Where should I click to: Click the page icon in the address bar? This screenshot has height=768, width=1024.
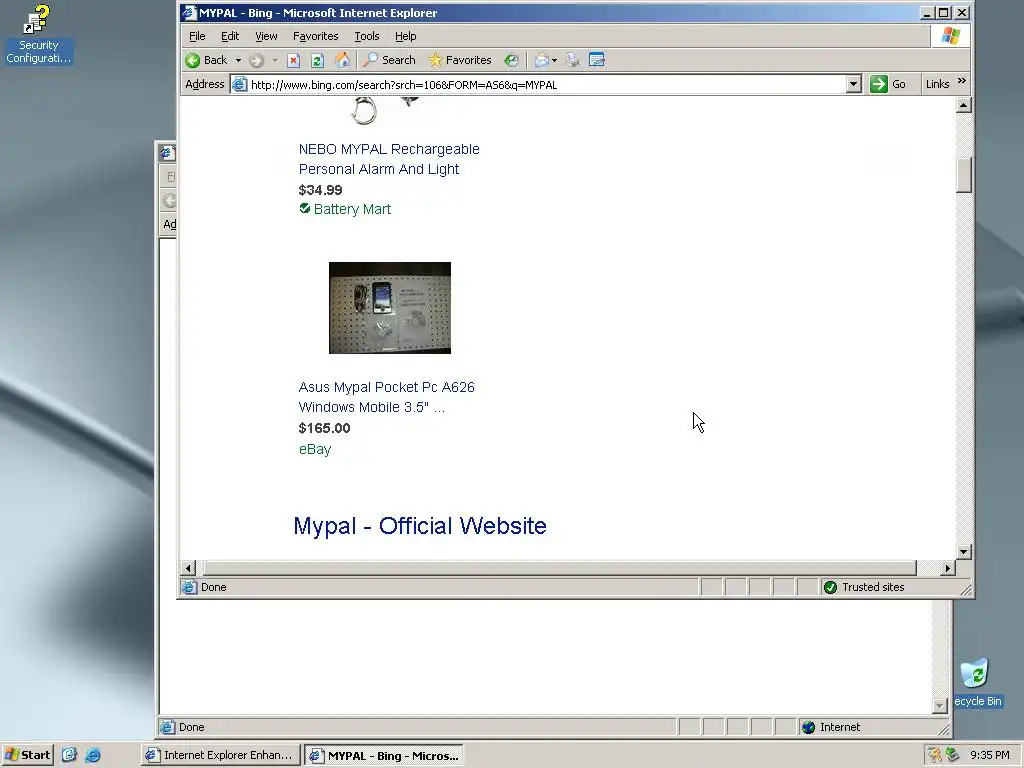tap(240, 84)
